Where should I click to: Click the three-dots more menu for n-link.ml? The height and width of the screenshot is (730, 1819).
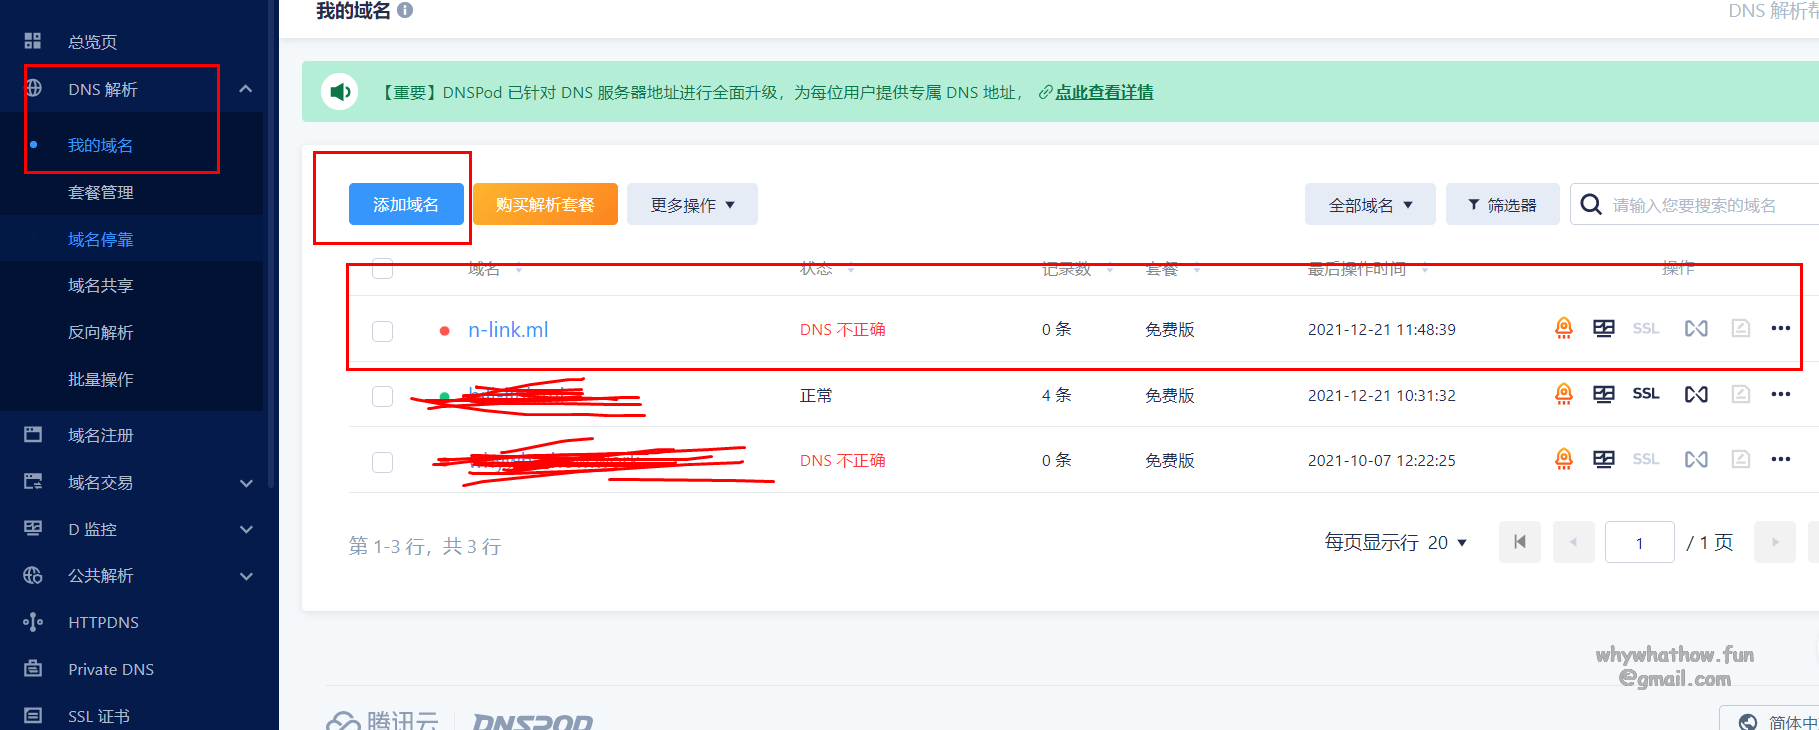1780,328
